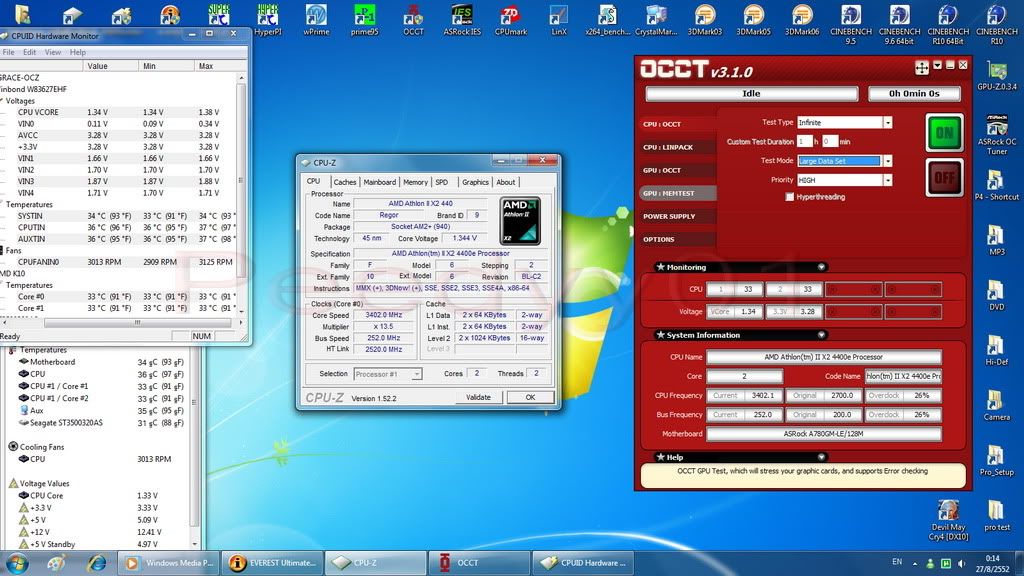1024x576 pixels.
Task: Switch to Windows Media Player taskbar button
Action: click(168, 562)
